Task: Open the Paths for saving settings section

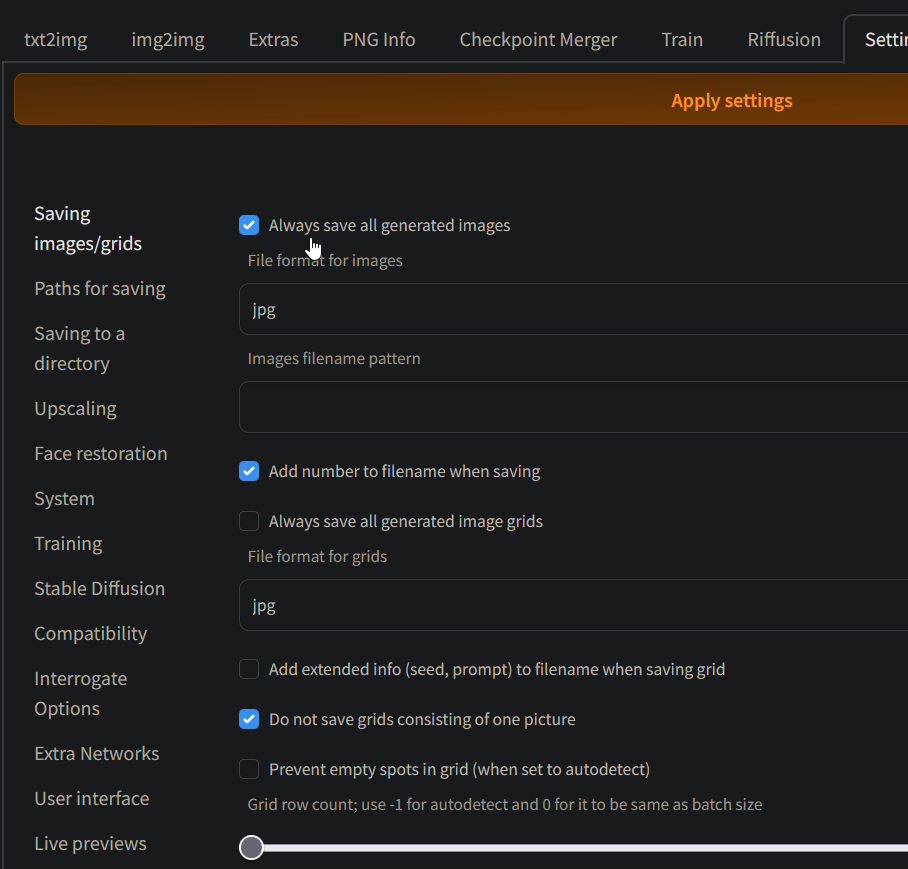Action: [99, 288]
